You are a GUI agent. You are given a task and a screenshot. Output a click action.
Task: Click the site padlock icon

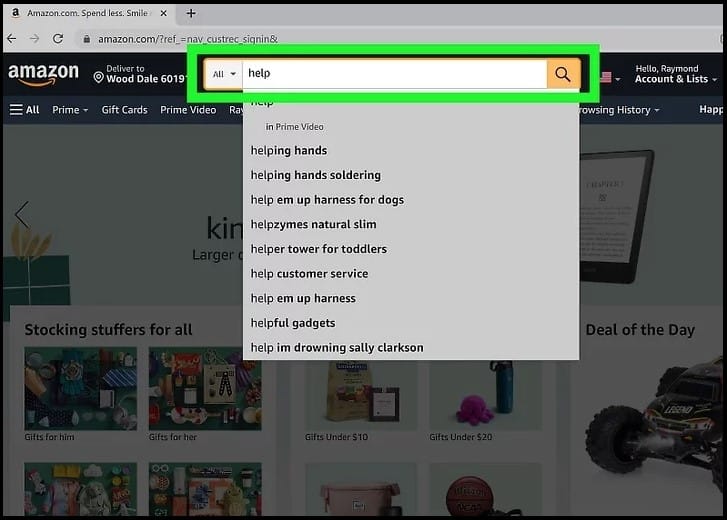point(87,39)
